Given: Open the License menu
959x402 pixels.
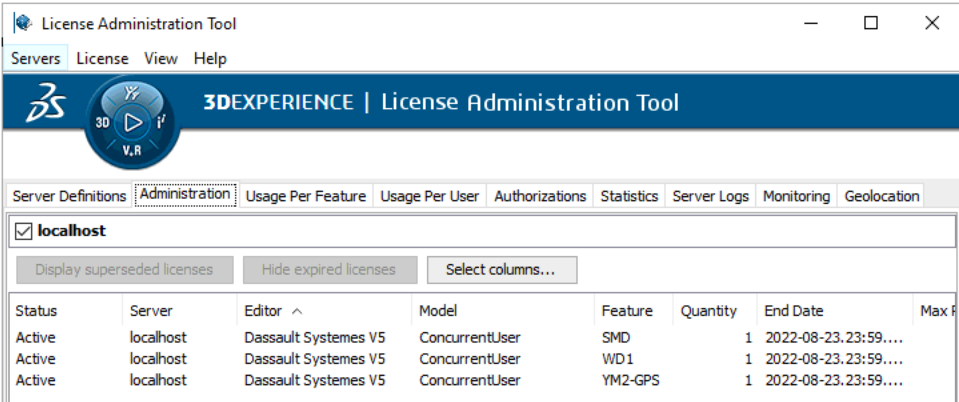Looking at the screenshot, I should coord(102,59).
